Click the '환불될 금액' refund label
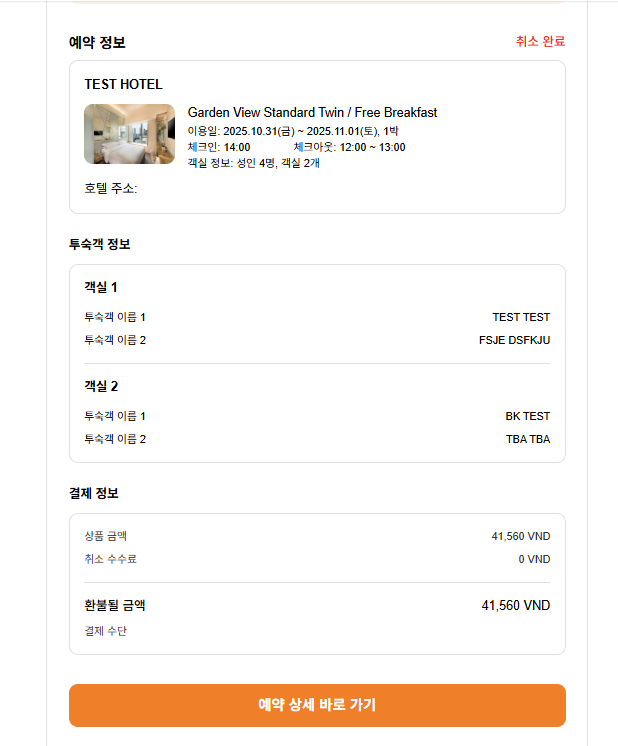The width and height of the screenshot is (618, 746). pos(115,605)
